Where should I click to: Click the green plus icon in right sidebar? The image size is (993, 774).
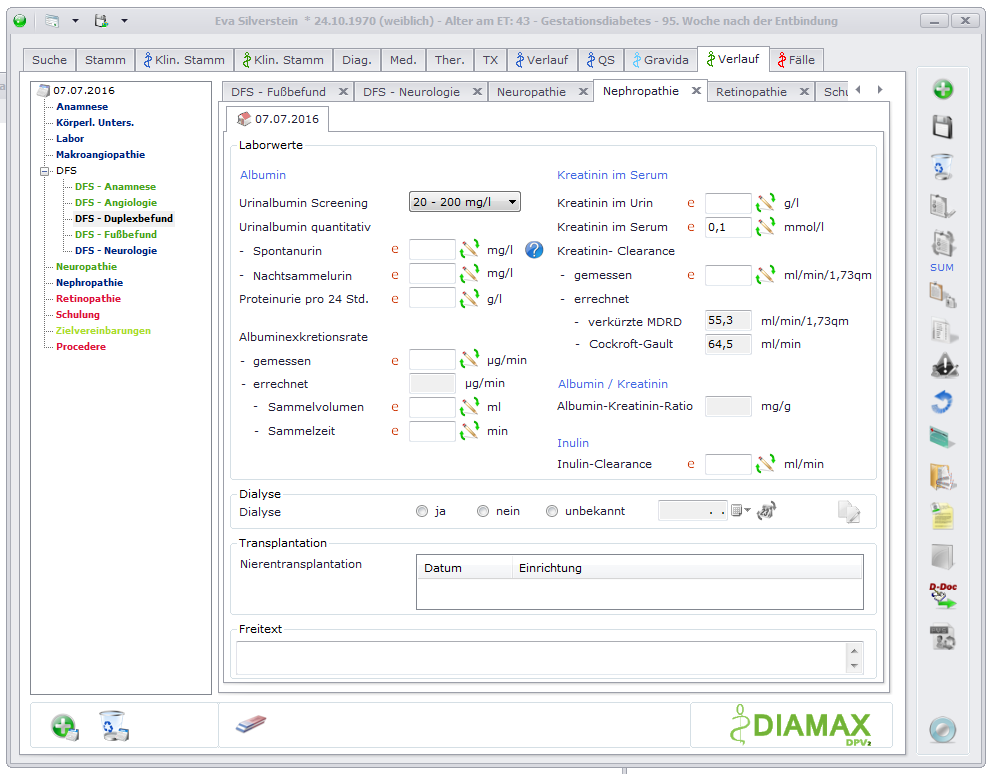943,89
